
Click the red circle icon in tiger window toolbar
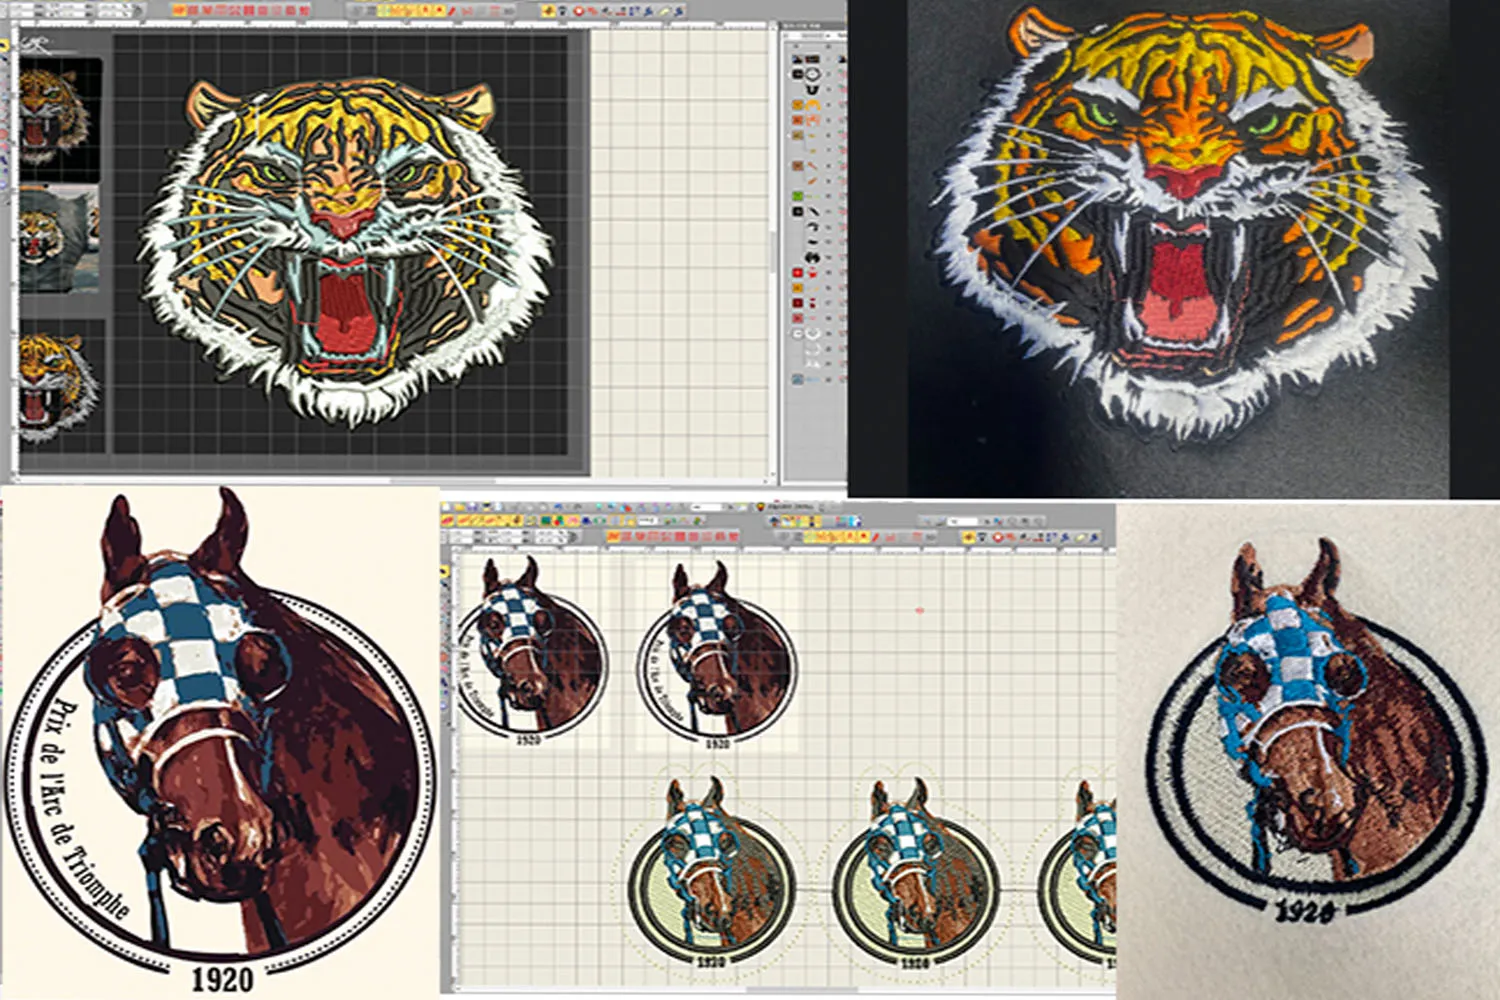pos(578,11)
